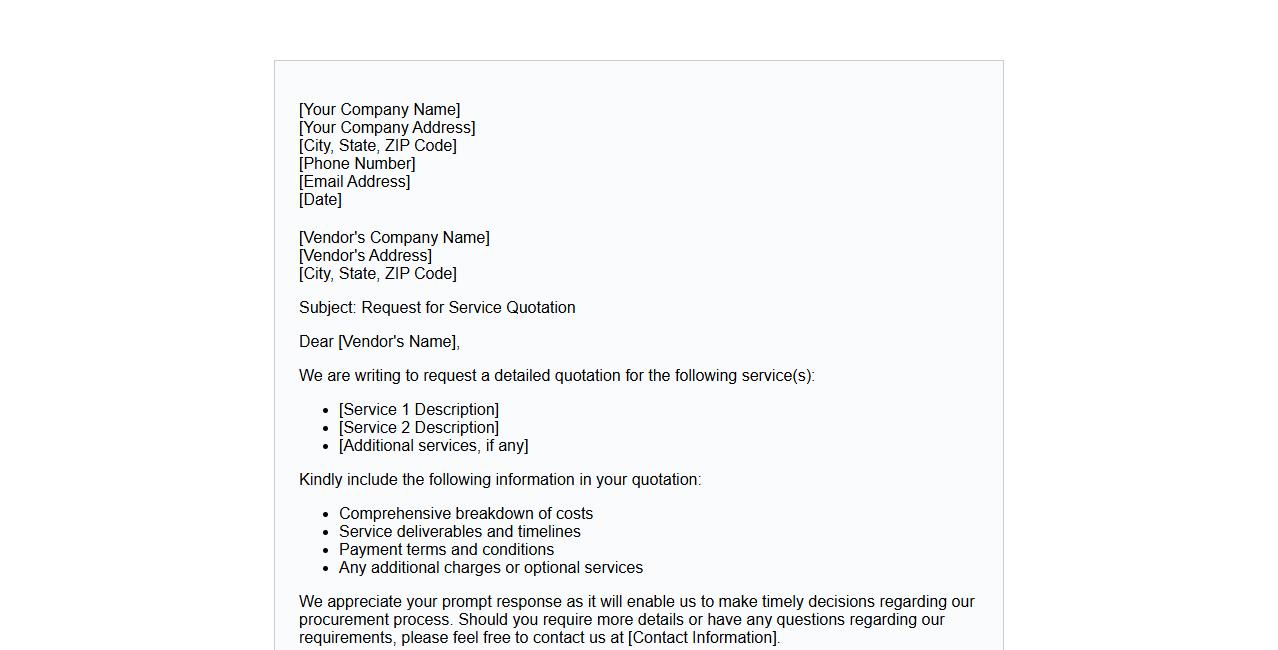Screen dimensions: 1278x650
Task: Click the [Contact Information] placeholder in paragraph
Action: (703, 638)
